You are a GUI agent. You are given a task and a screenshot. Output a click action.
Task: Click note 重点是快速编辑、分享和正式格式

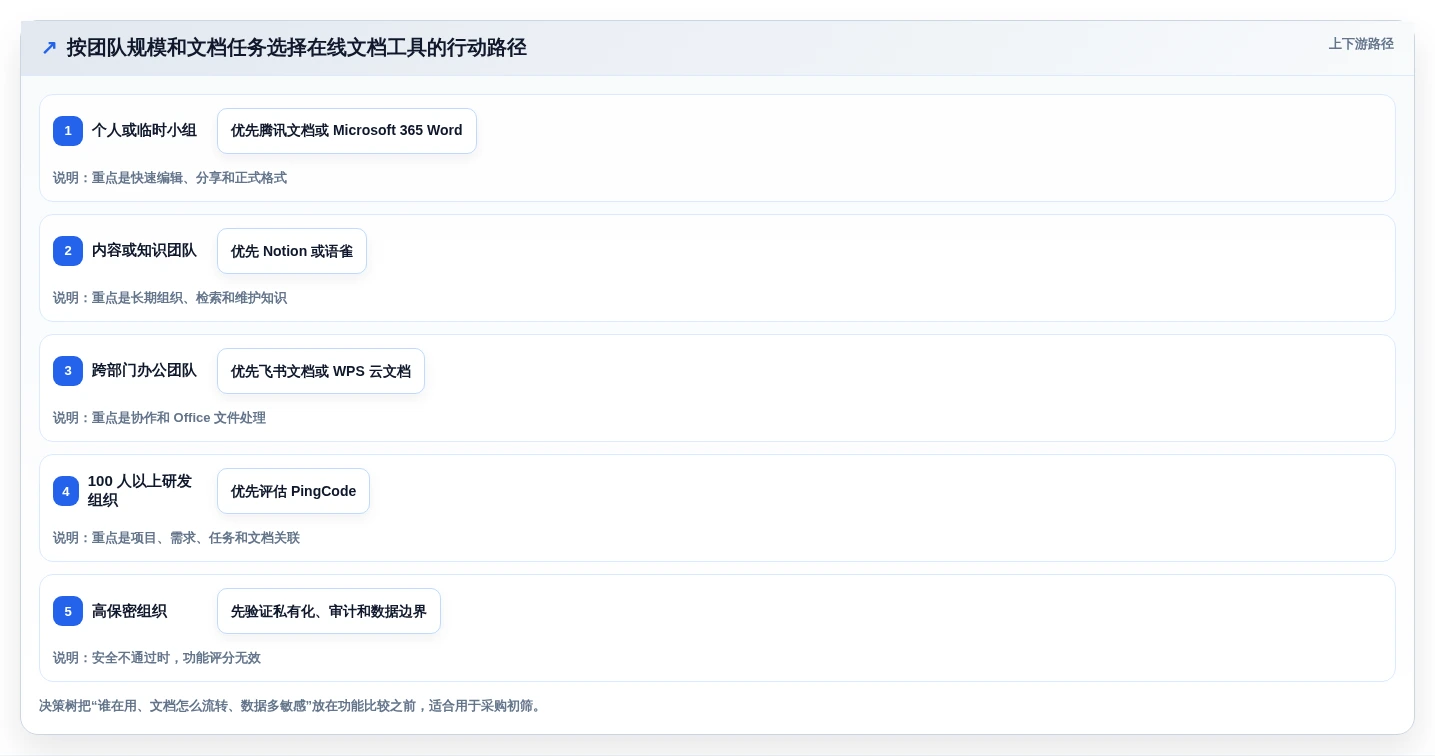(x=170, y=178)
